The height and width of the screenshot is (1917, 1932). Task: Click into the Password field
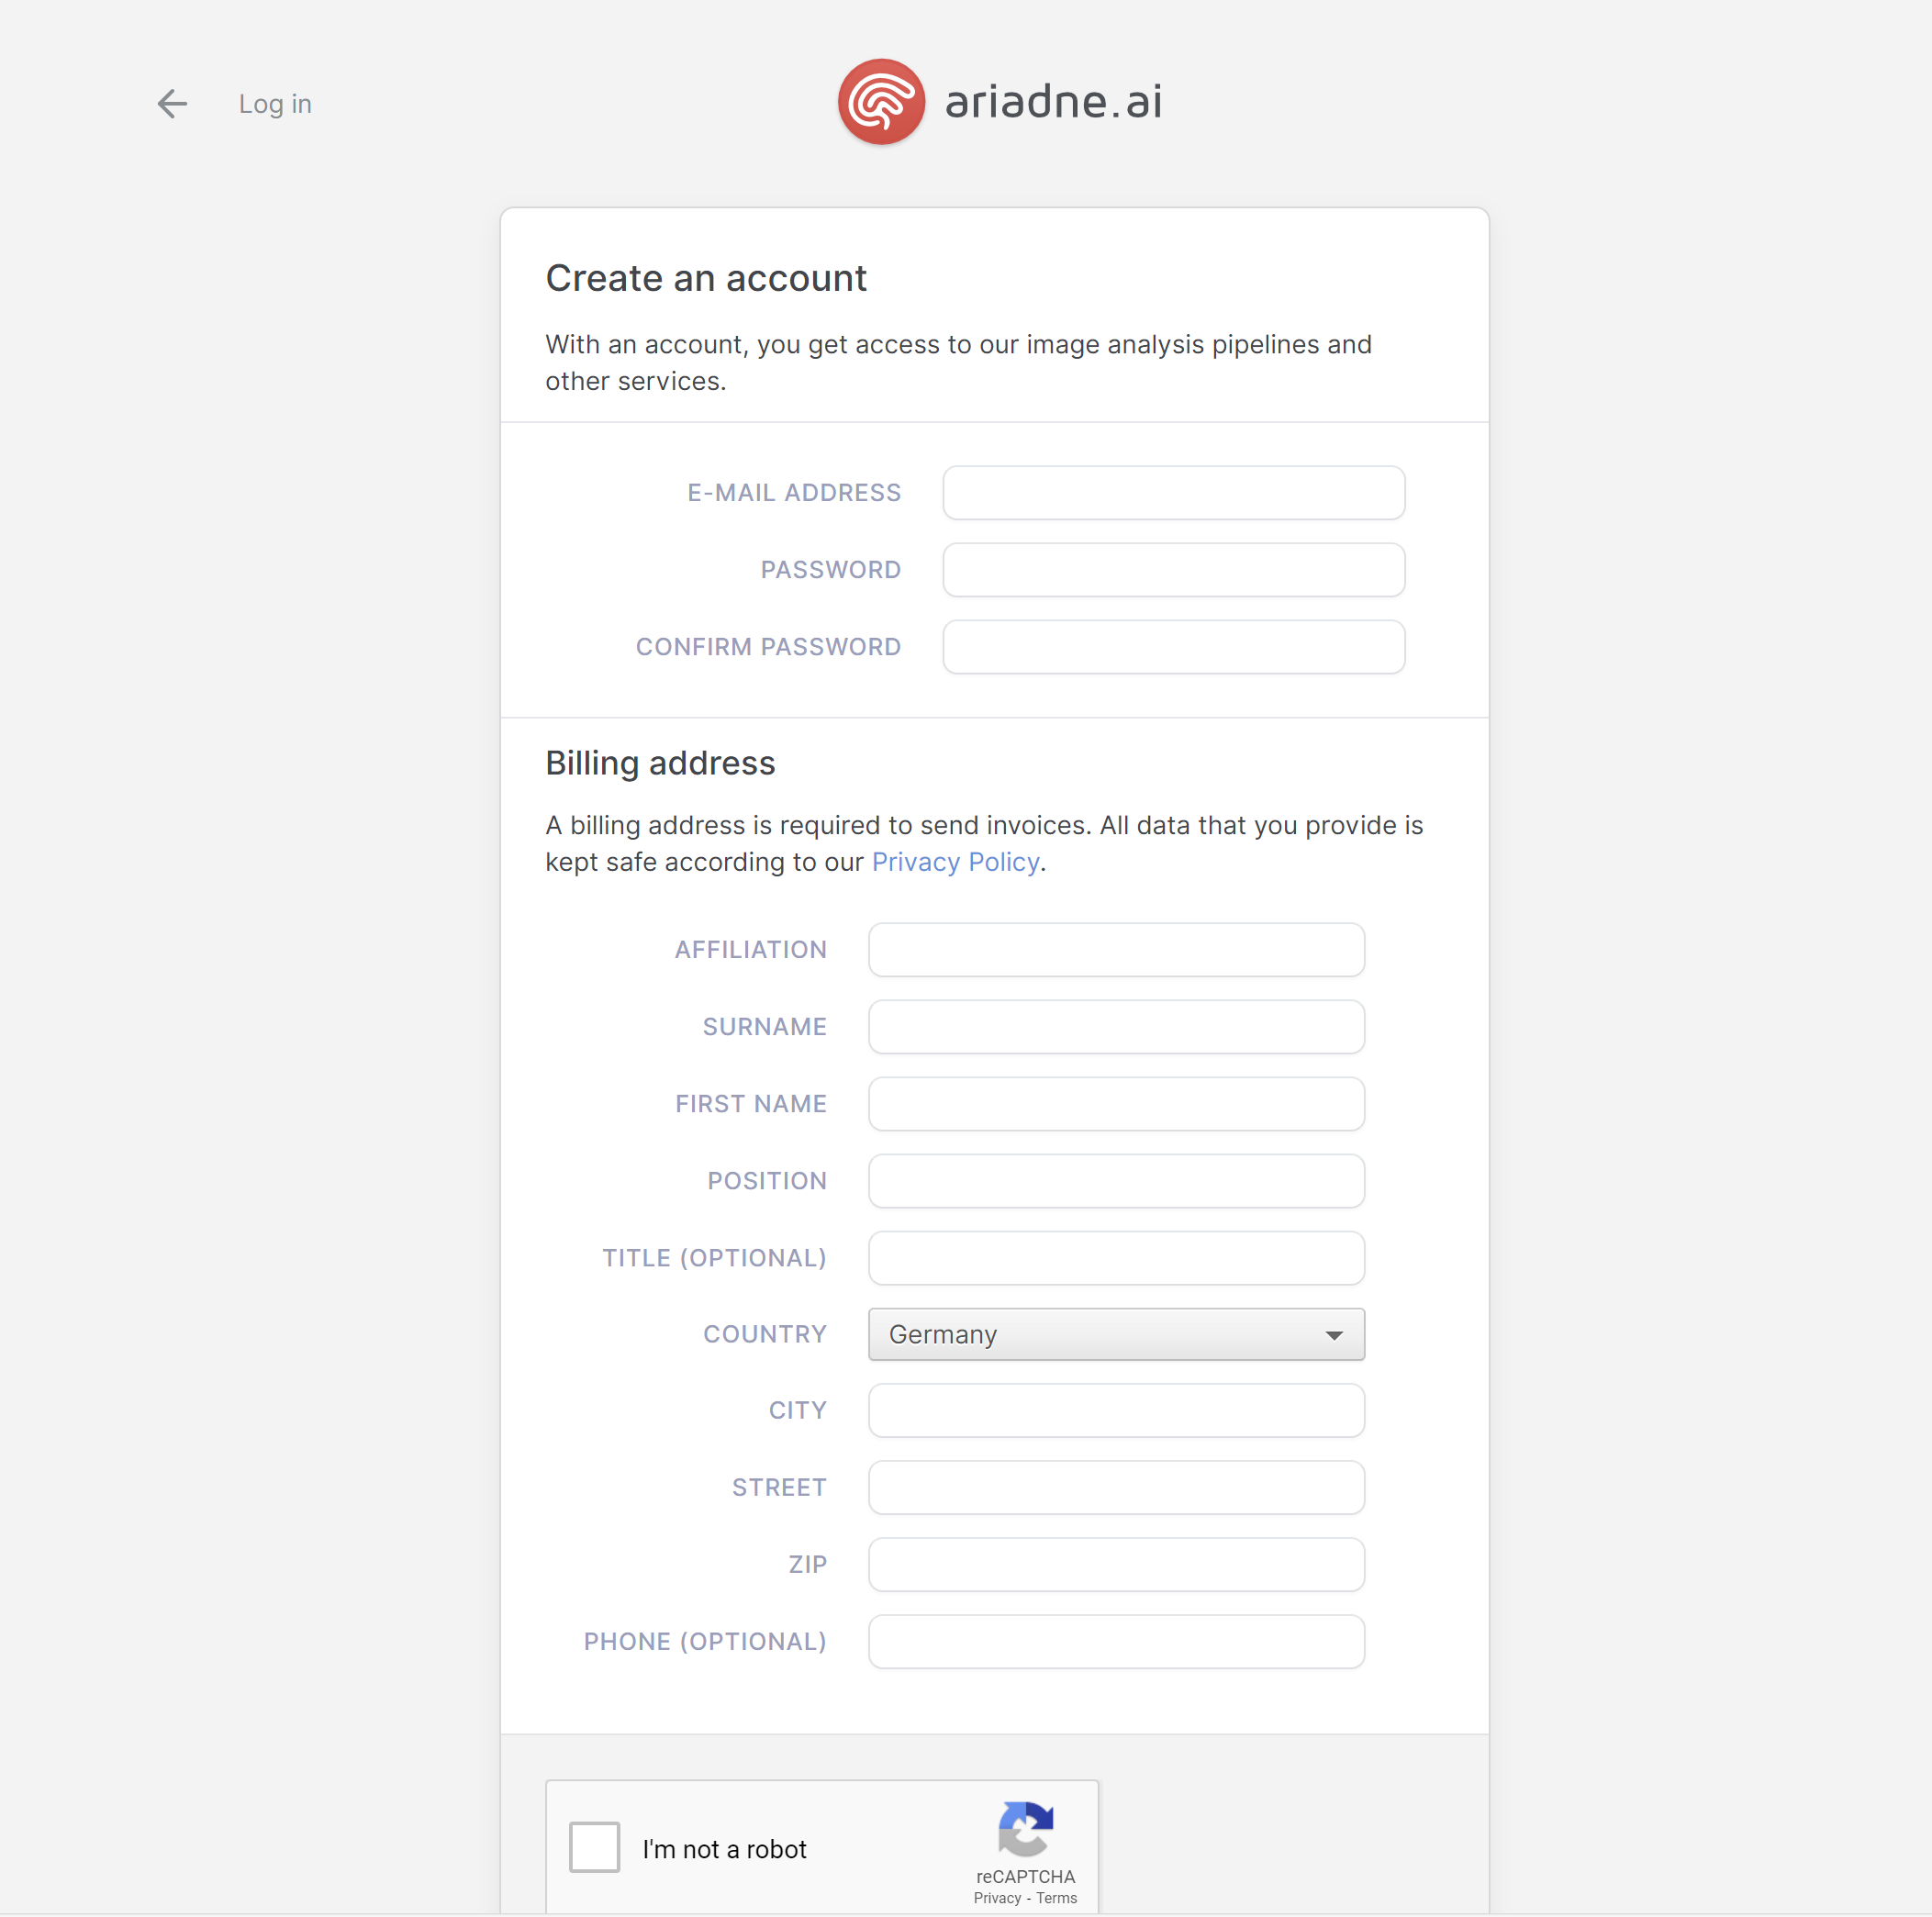(1173, 570)
